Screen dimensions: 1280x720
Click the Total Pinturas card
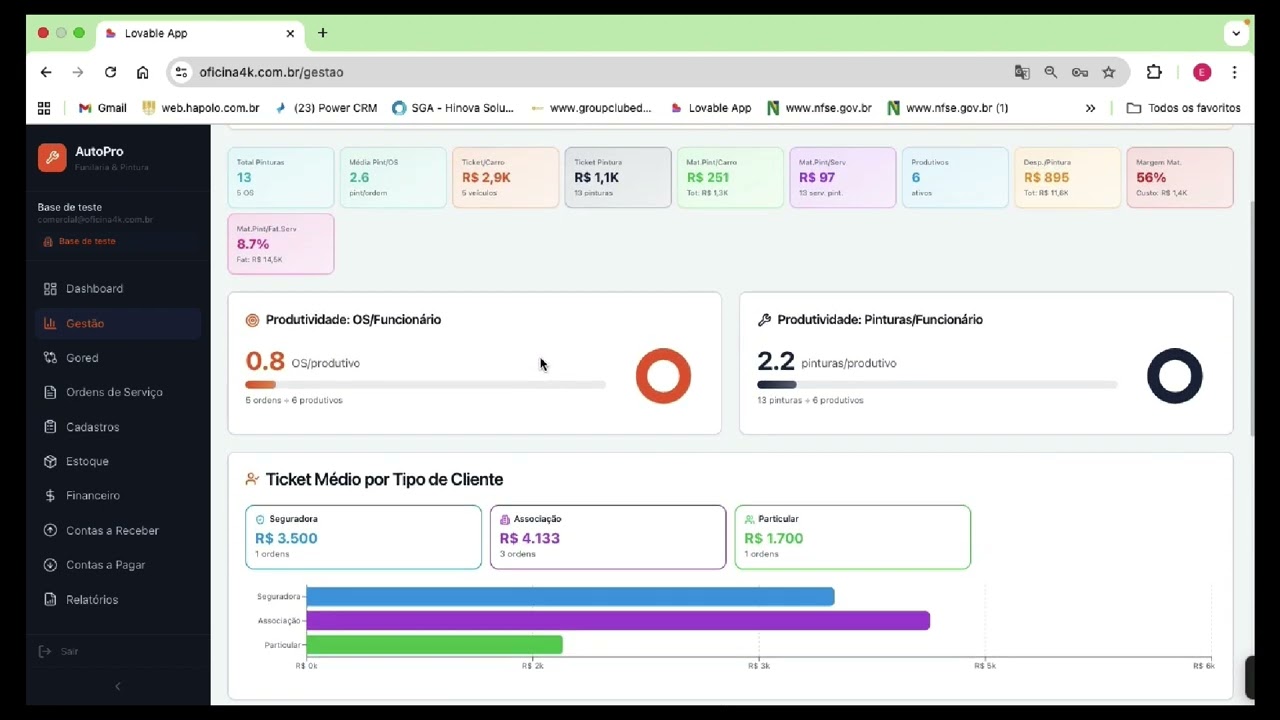[281, 177]
